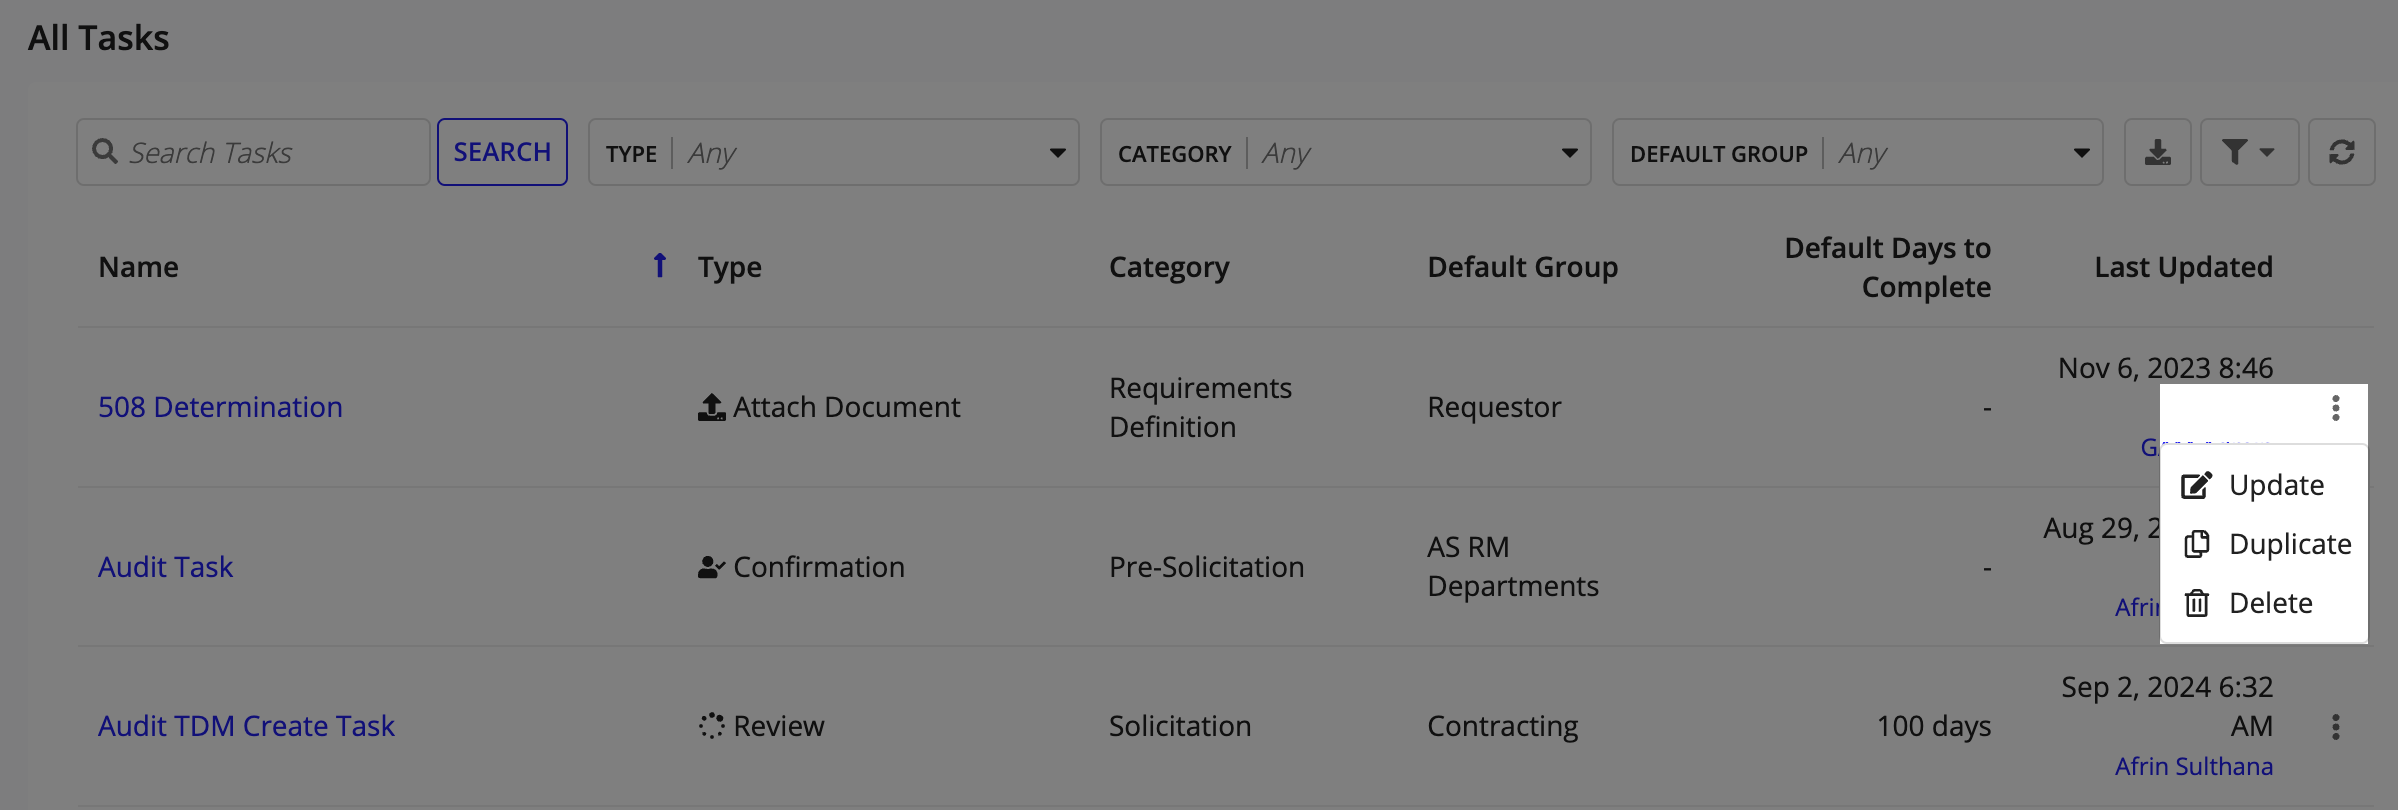Sort by the Type column header
This screenshot has height=810, width=2398.
coord(729,267)
